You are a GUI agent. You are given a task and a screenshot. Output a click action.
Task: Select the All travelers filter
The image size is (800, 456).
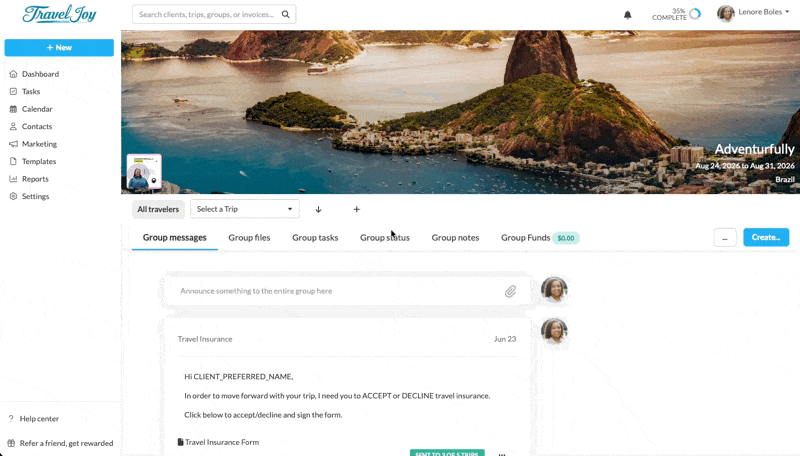click(158, 210)
